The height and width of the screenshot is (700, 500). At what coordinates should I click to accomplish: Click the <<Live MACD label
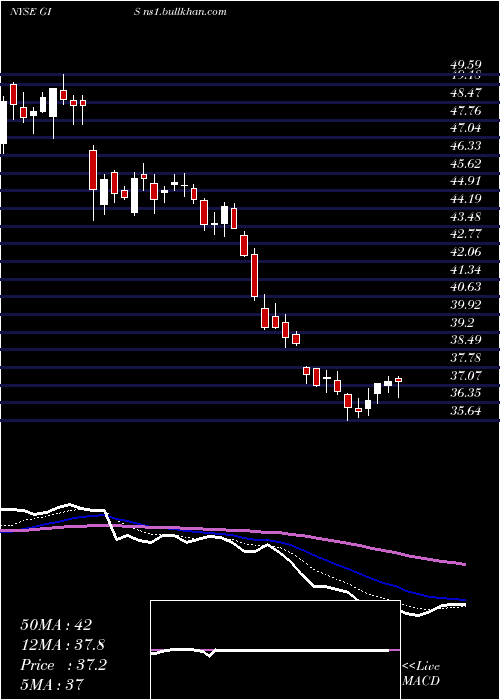[x=421, y=674]
